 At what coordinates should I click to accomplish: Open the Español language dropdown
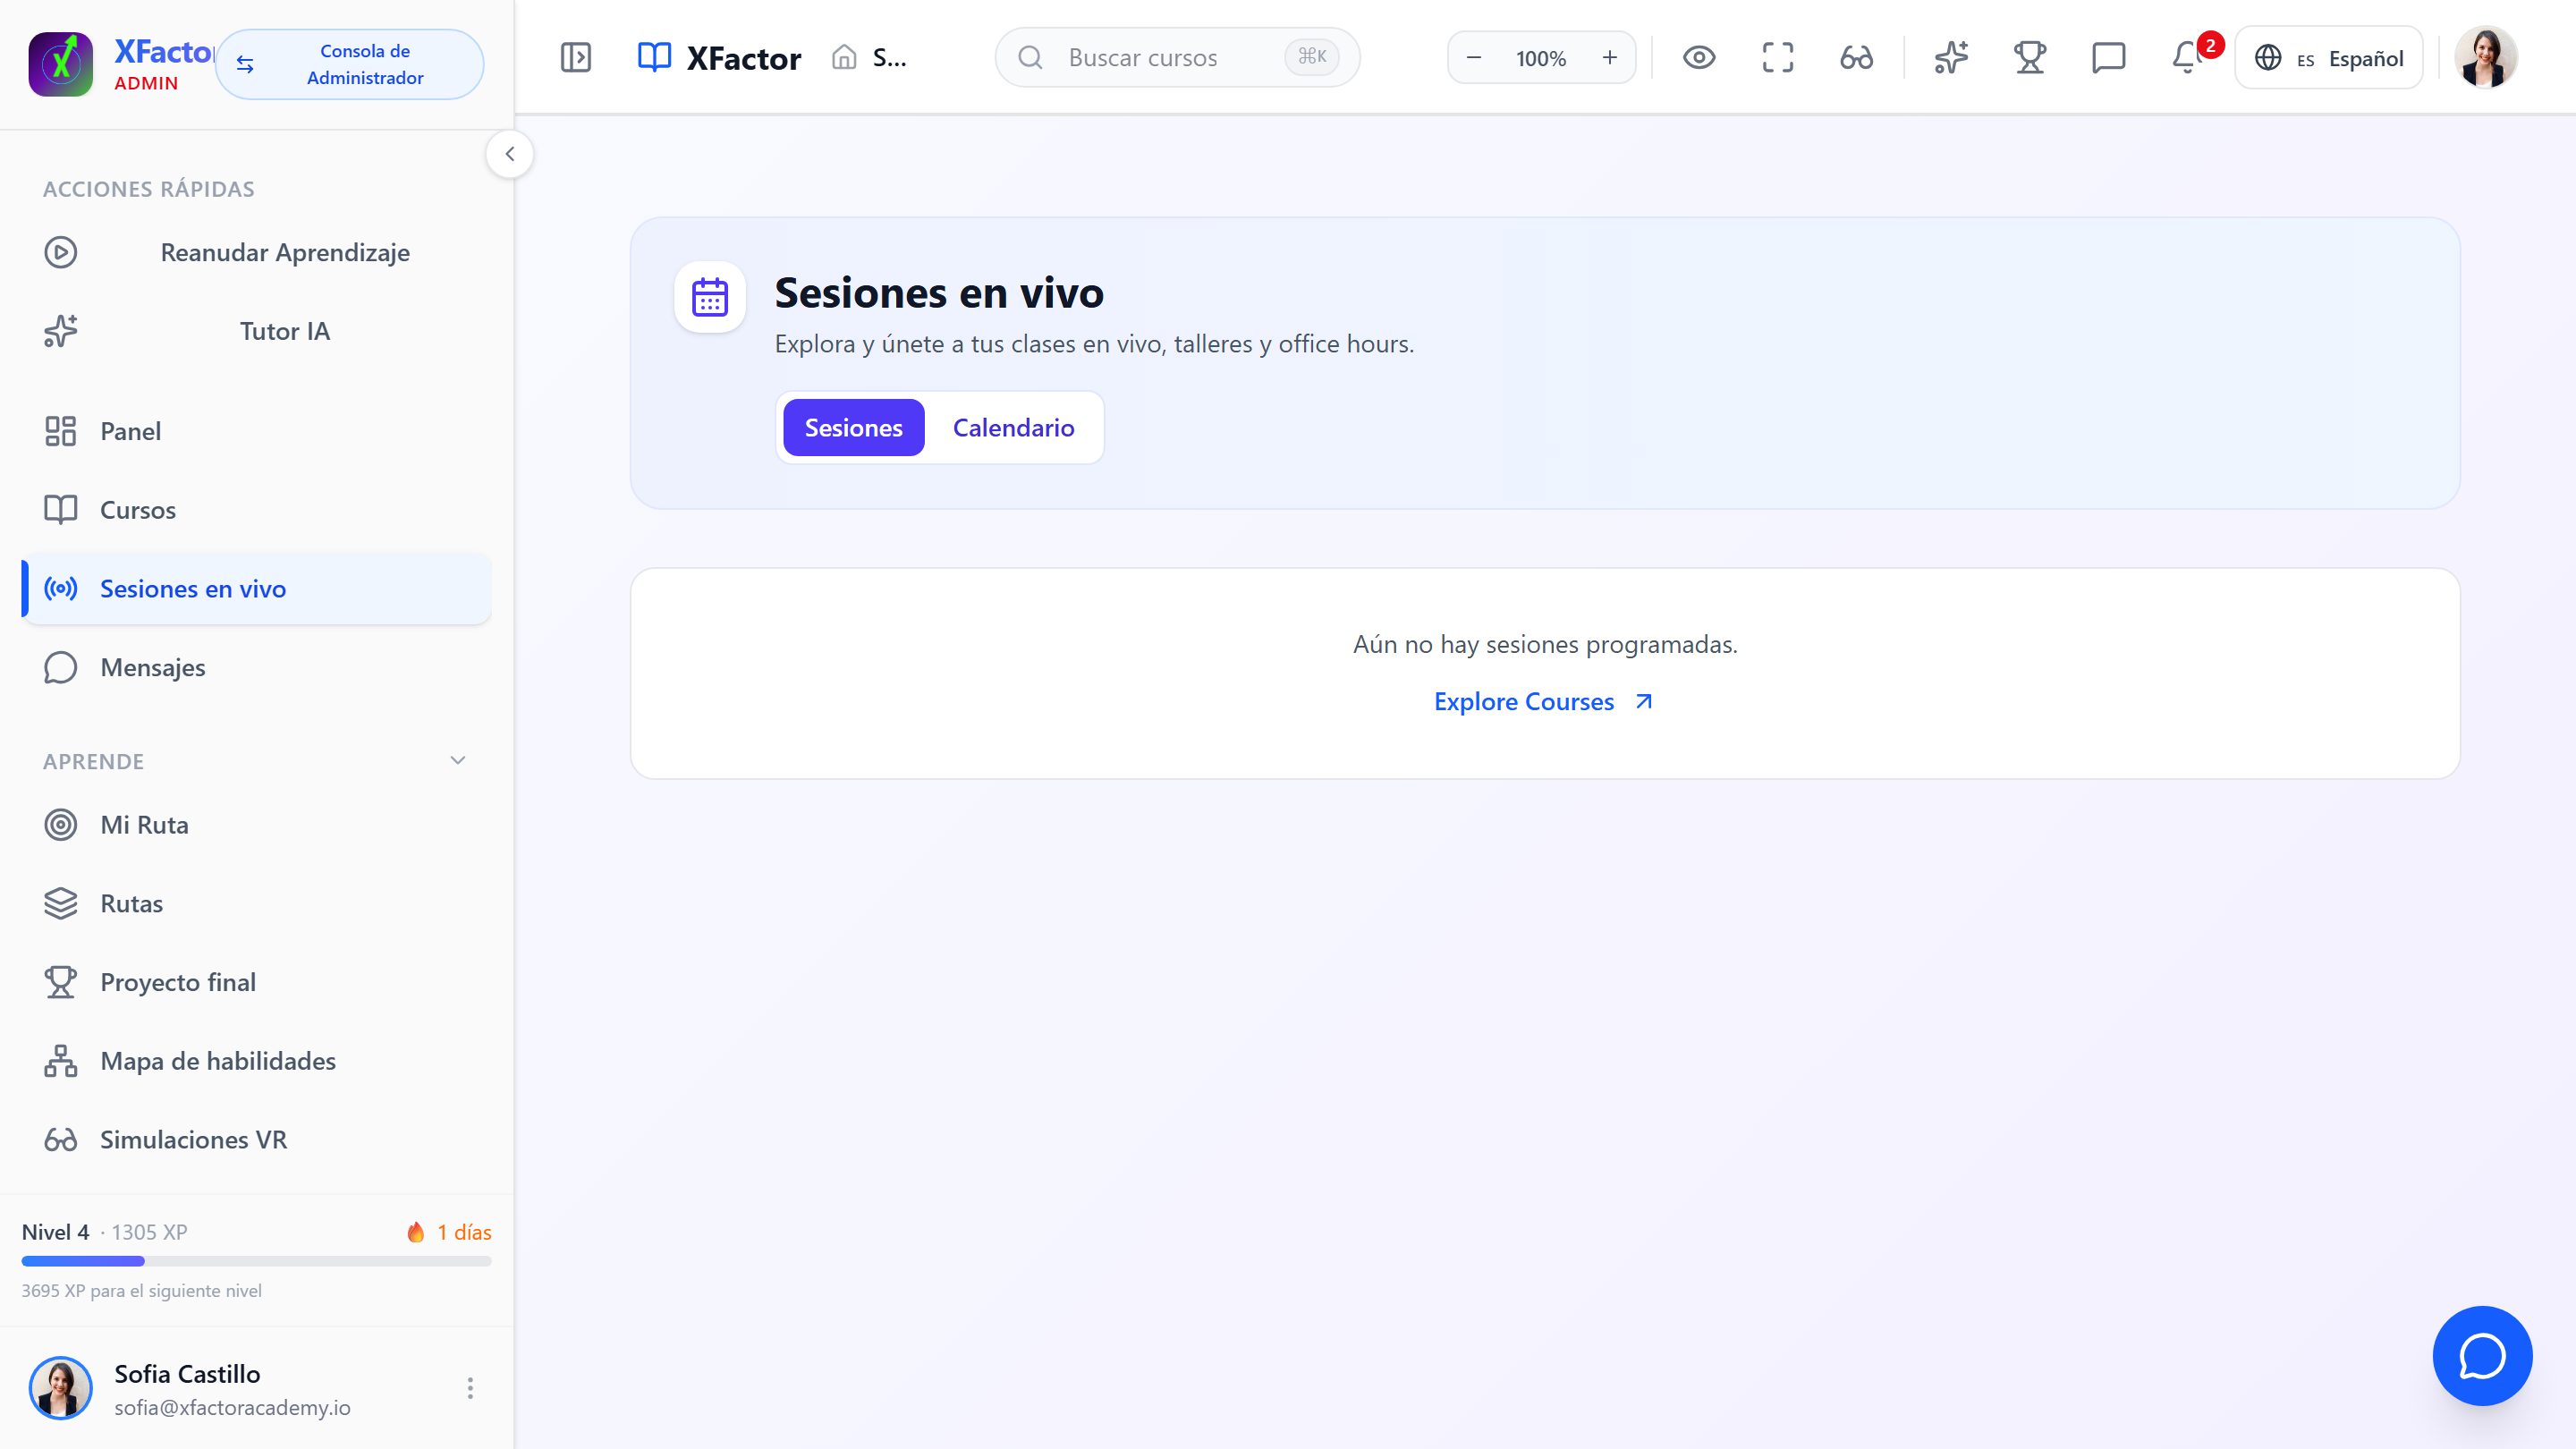pos(2329,58)
